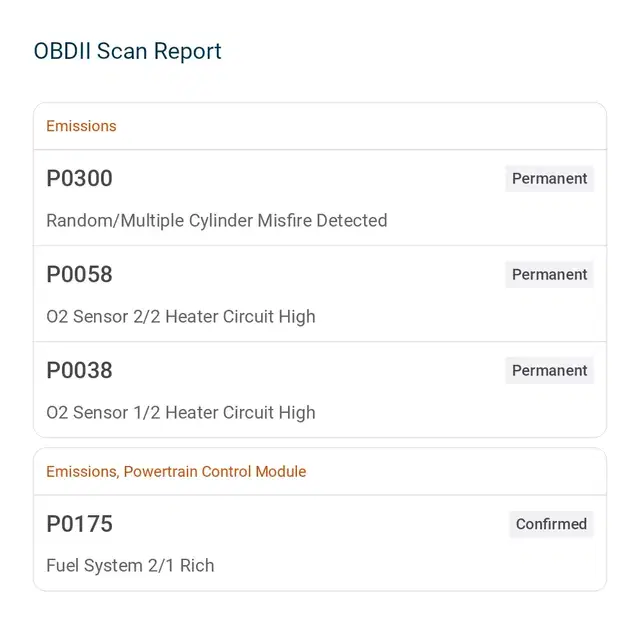The height and width of the screenshot is (640, 640).
Task: Select O2 Sensor 1/2 Heater Circuit High text
Action: point(181,413)
